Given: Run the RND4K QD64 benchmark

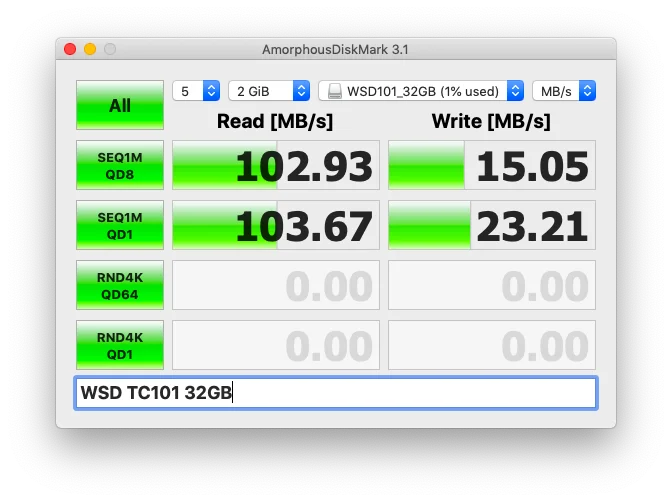Looking at the screenshot, I should click(x=120, y=285).
